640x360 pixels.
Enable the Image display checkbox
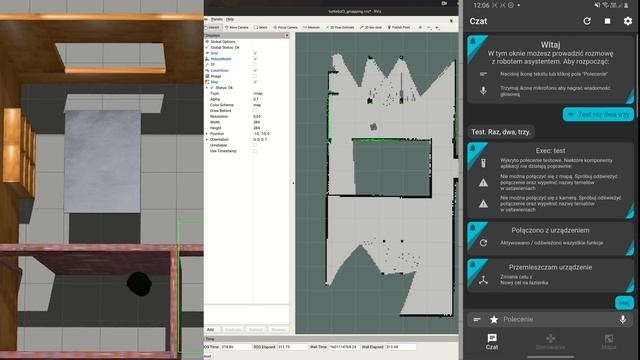point(255,76)
